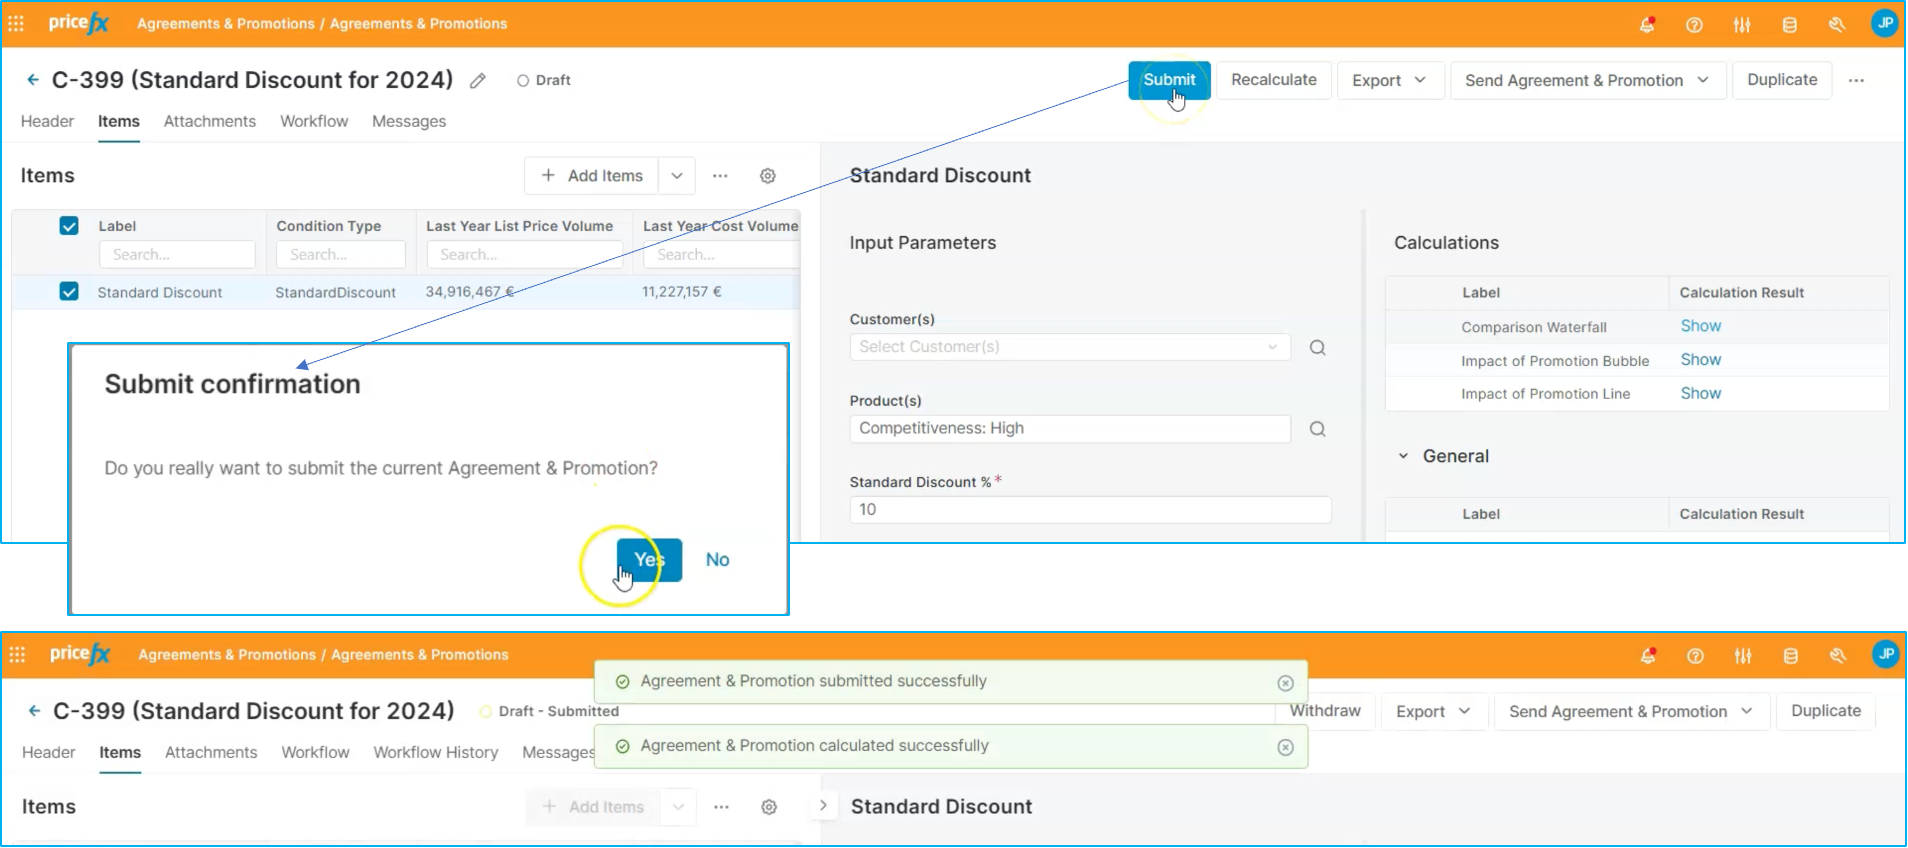Open the more options ellipsis after Duplicate
The image size is (1908, 848).
point(1856,80)
